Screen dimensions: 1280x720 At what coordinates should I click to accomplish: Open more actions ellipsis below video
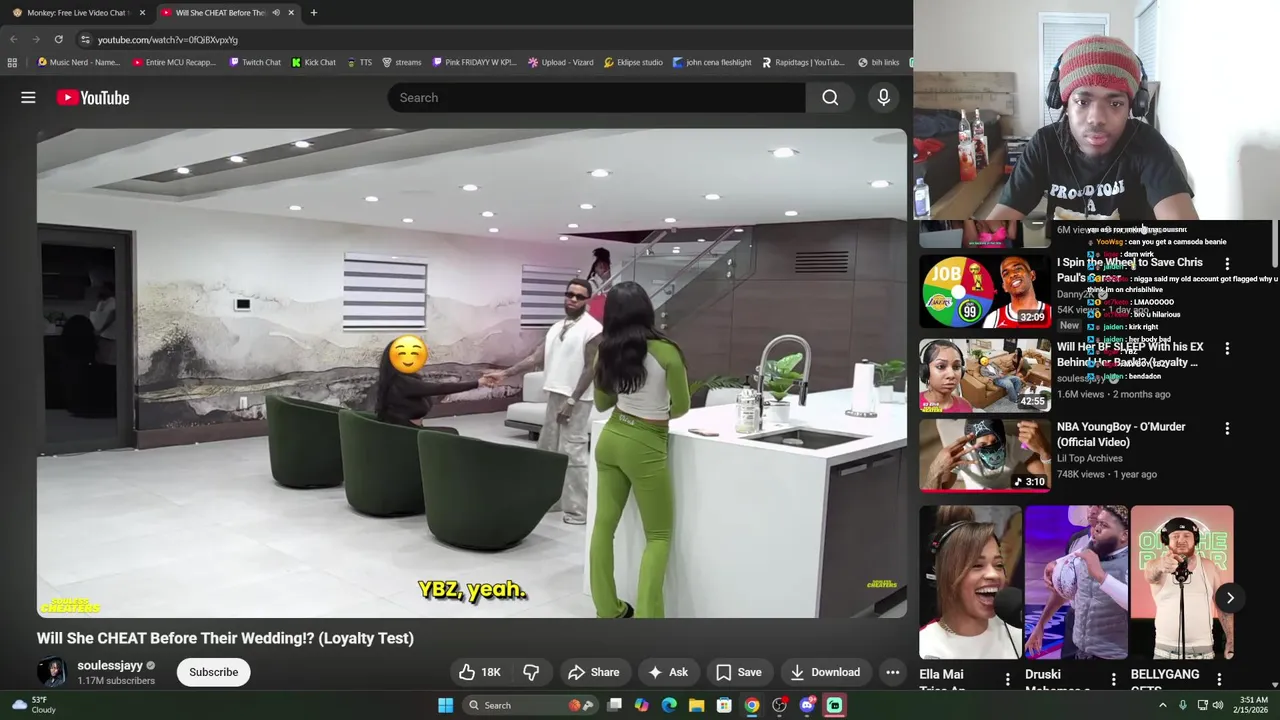pyautogui.click(x=893, y=672)
